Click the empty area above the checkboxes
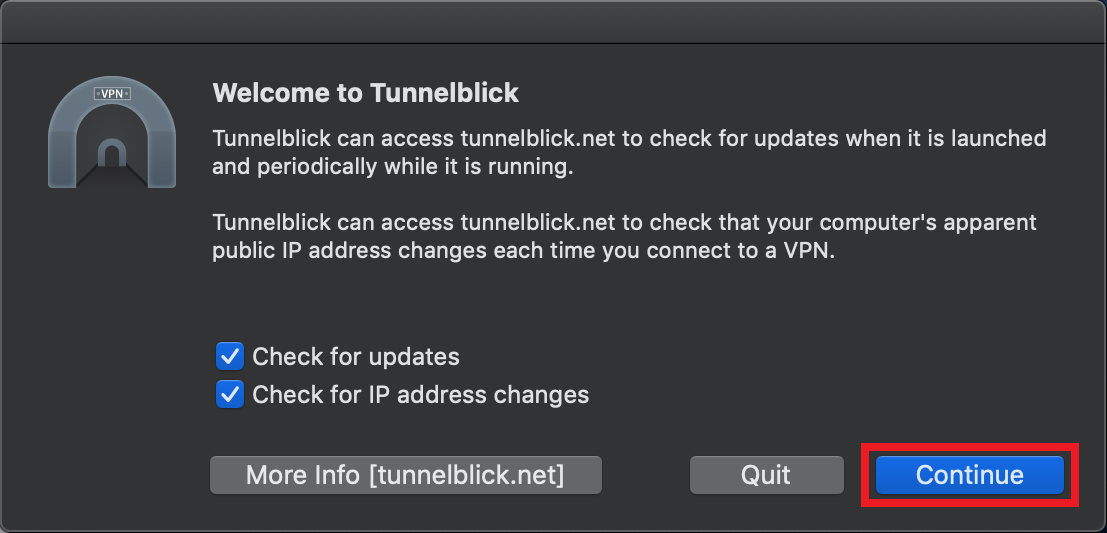Image resolution: width=1107 pixels, height=533 pixels. [x=628, y=304]
